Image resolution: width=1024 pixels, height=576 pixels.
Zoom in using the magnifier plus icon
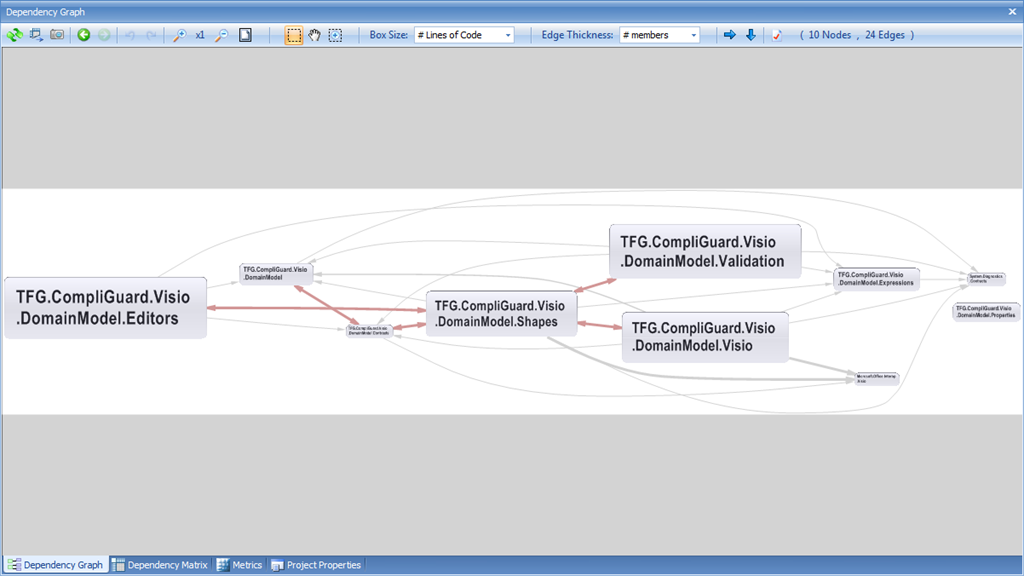coord(179,35)
